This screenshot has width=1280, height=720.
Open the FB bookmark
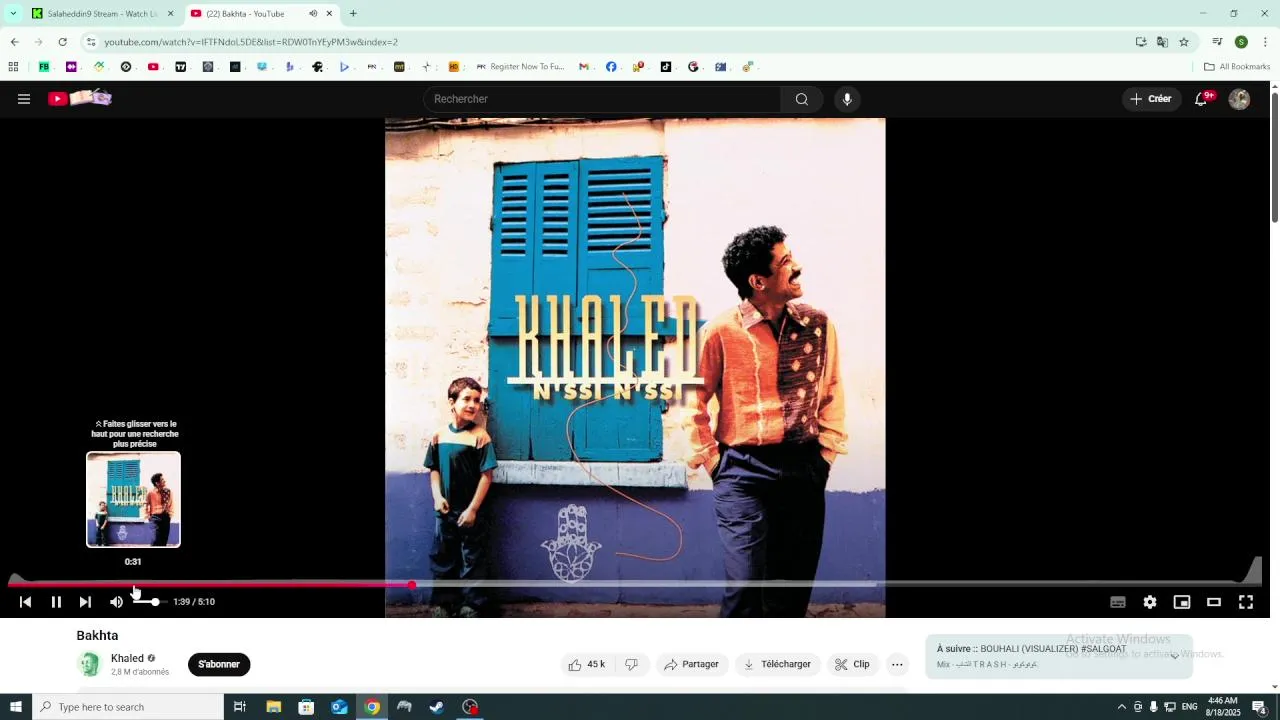44,67
